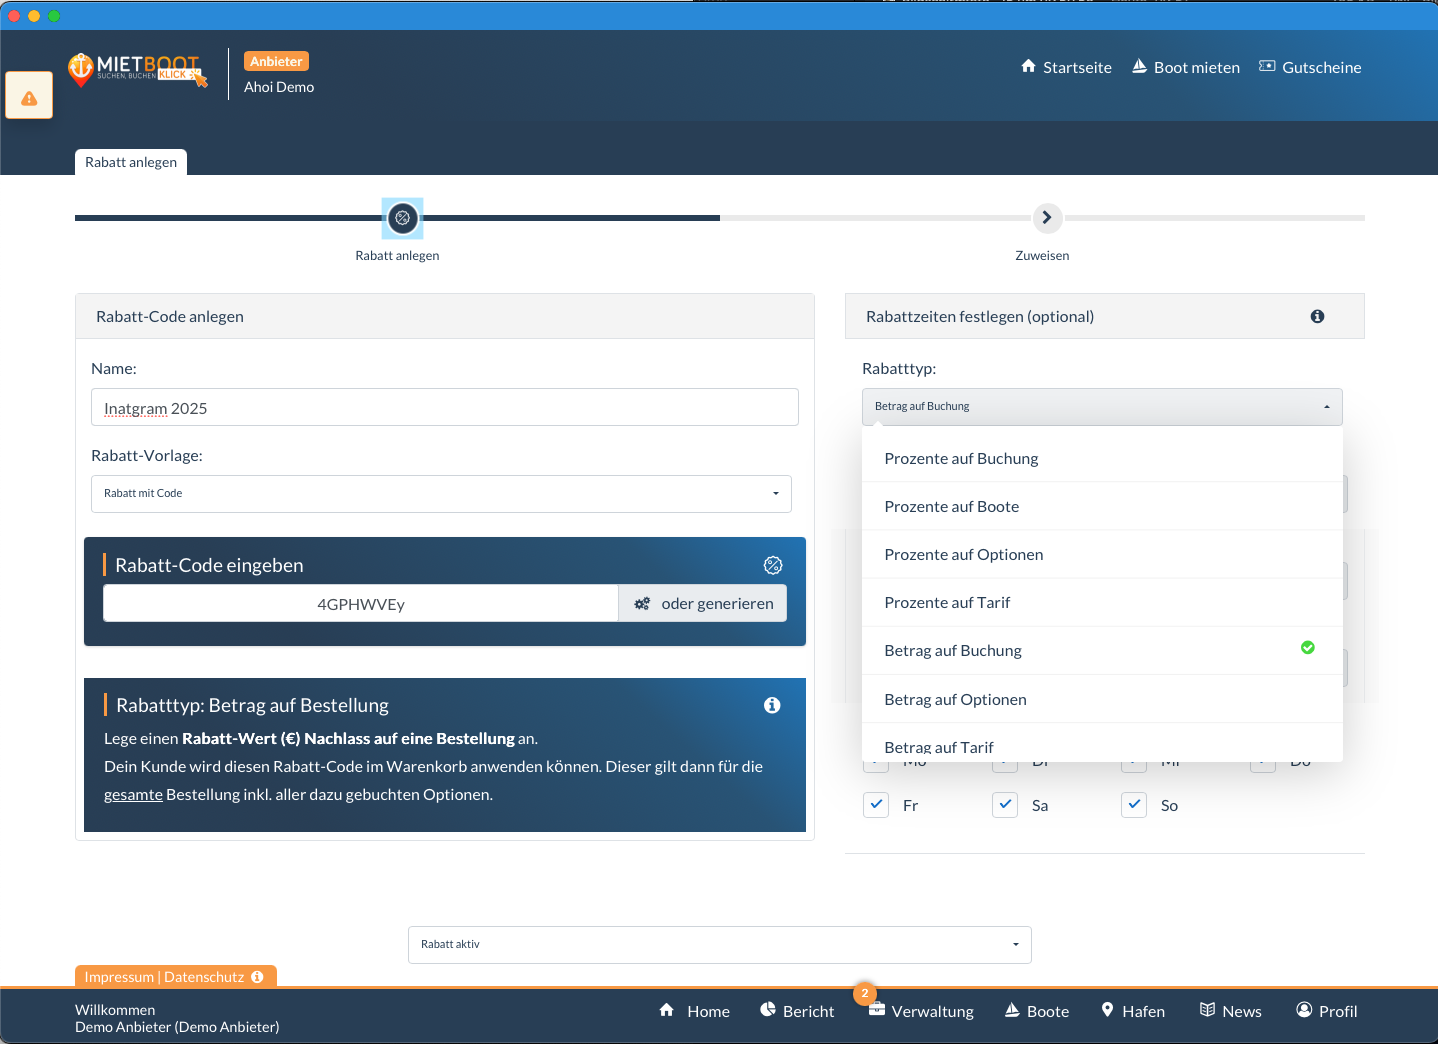Open the Rabatt-Vorlage dropdown
This screenshot has width=1438, height=1044.
click(x=441, y=494)
